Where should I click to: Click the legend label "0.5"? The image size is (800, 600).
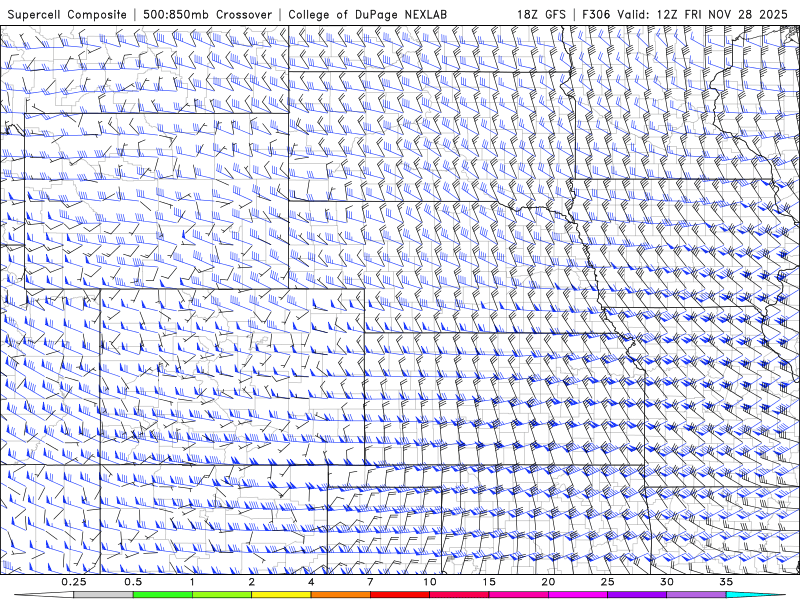[133, 582]
